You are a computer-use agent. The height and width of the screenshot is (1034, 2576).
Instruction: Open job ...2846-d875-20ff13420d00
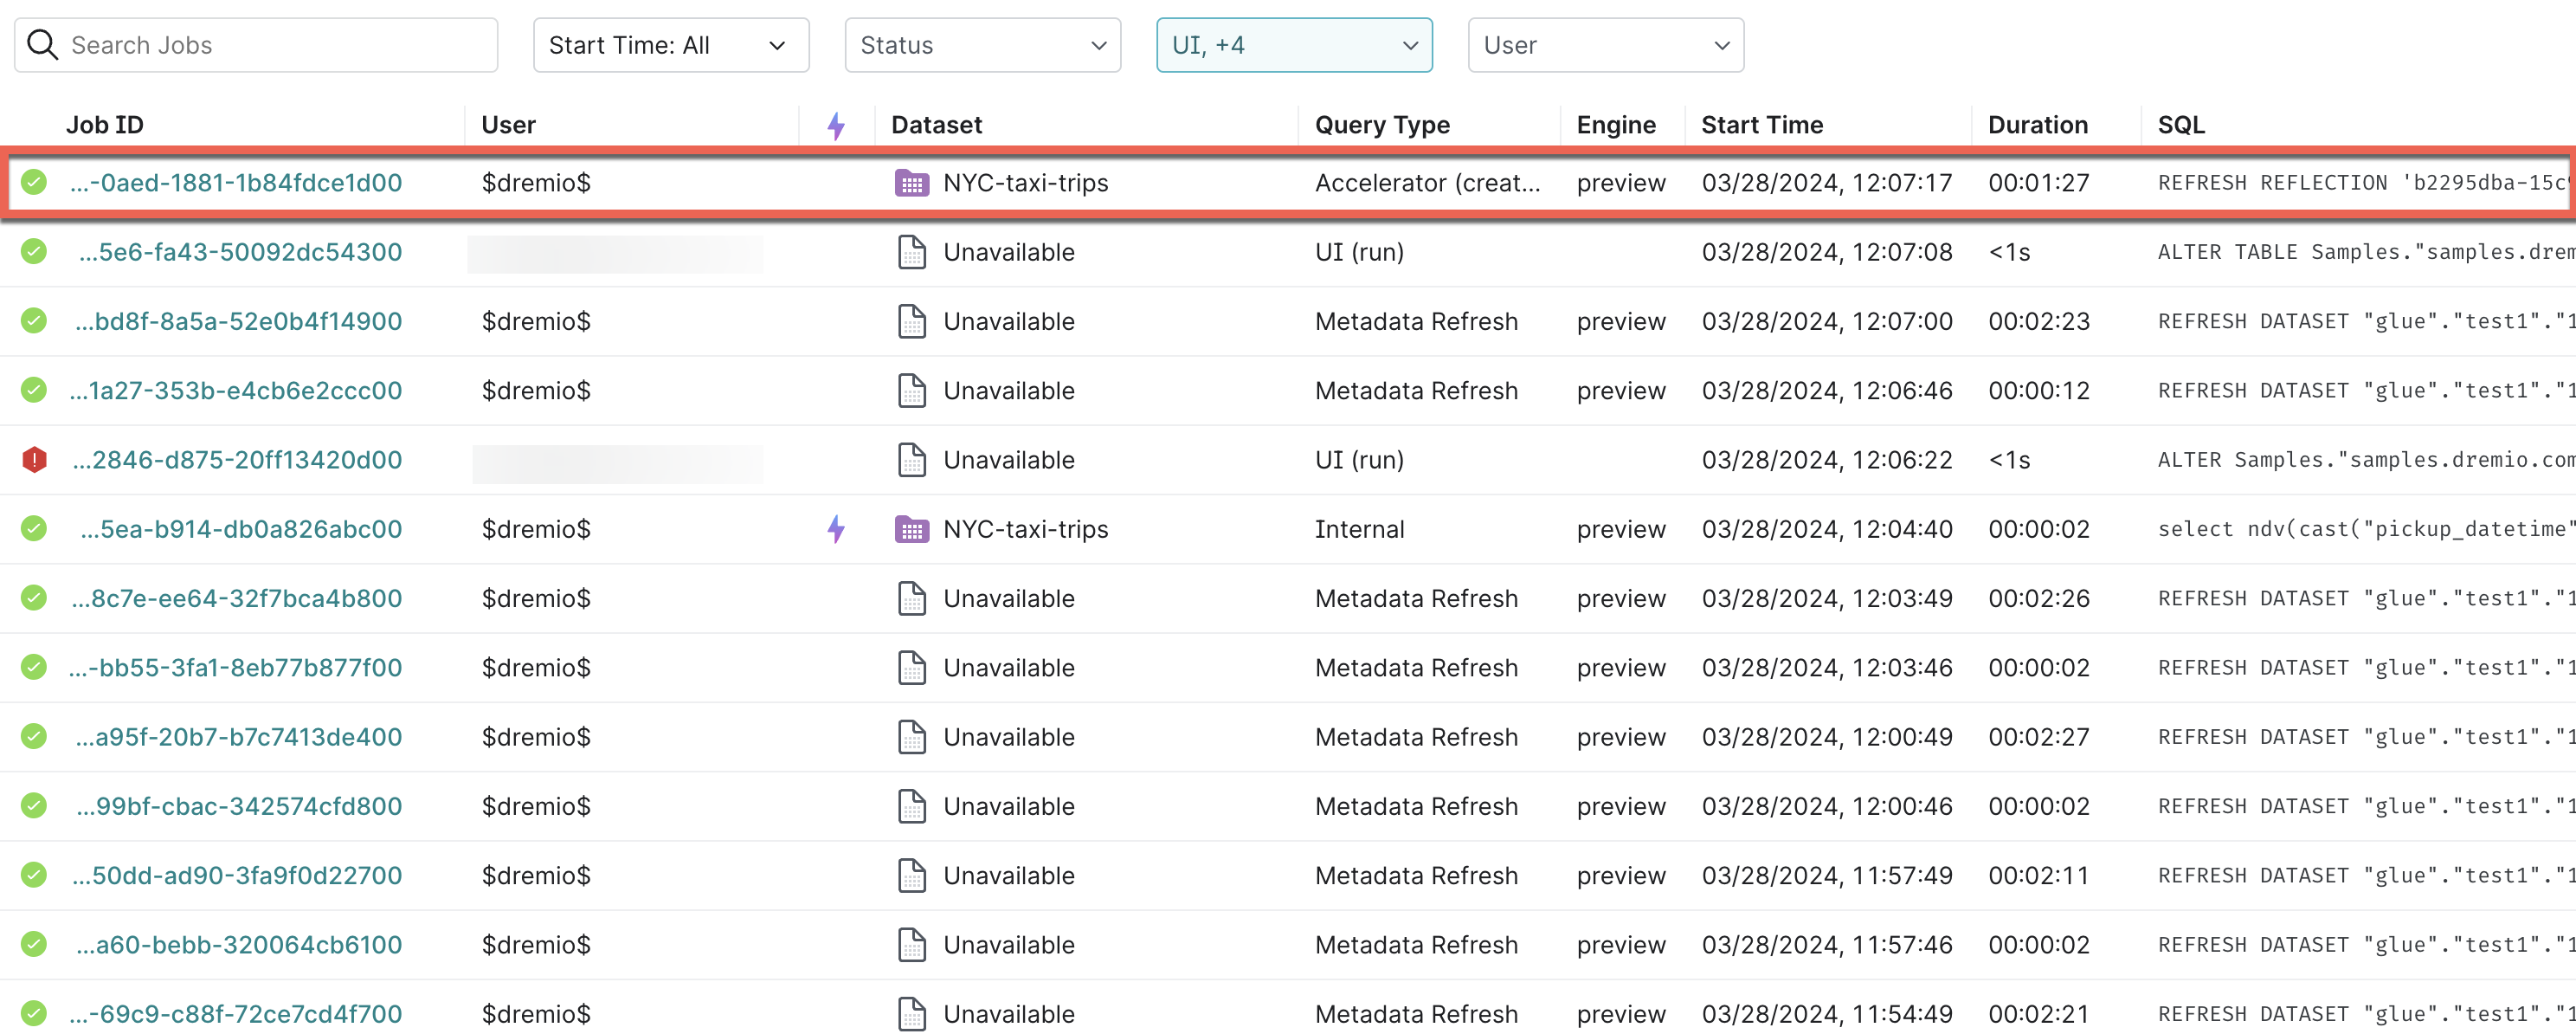(x=238, y=460)
